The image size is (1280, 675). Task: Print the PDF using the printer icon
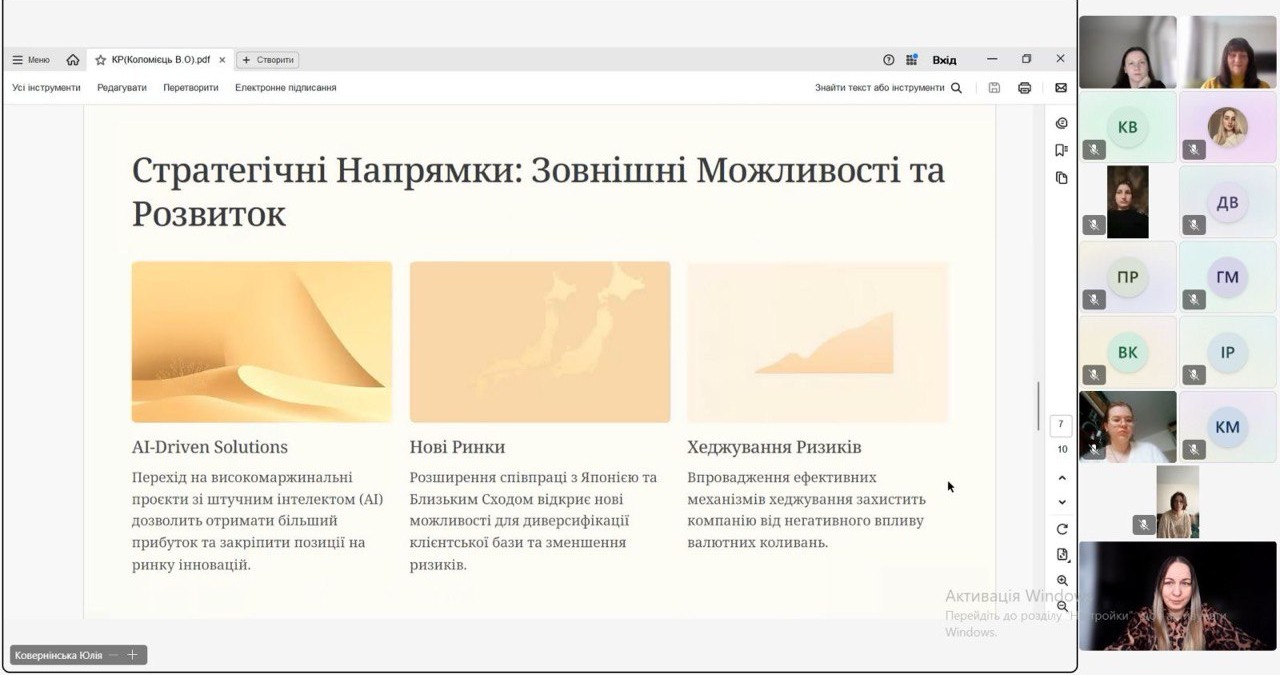(1024, 88)
